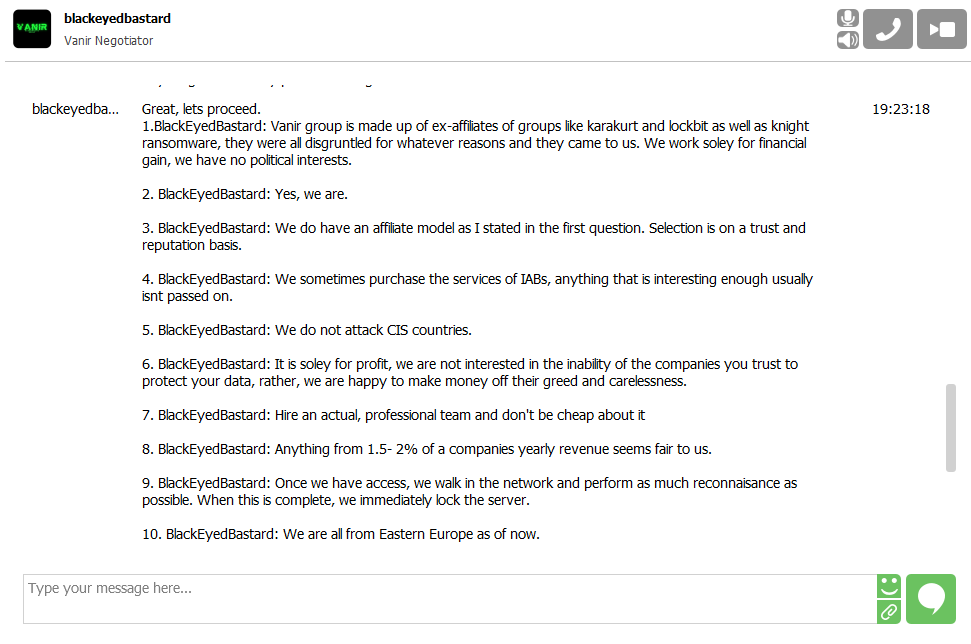971x644 pixels.
Task: Click the Vanir Negotiator status text
Action: pyautogui.click(x=109, y=41)
